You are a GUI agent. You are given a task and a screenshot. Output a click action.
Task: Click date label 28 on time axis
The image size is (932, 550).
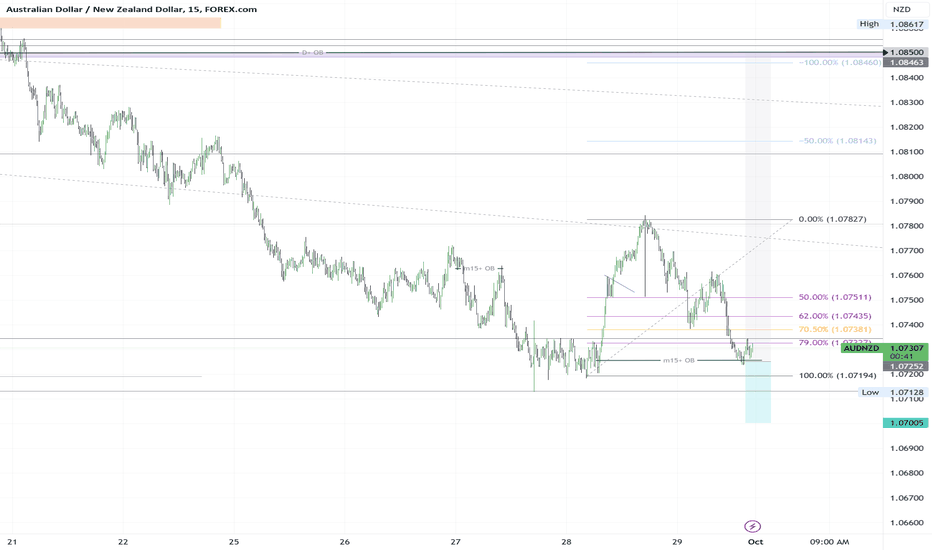[566, 542]
